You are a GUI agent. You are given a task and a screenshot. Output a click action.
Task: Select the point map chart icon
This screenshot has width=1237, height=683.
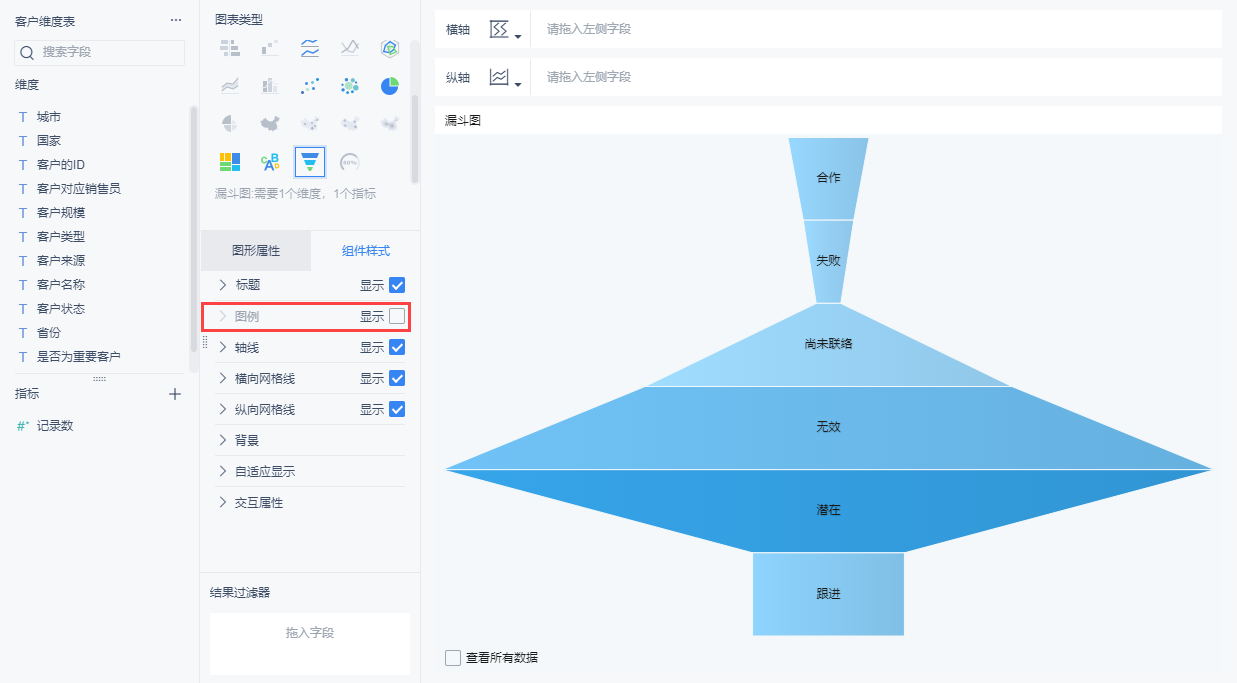click(x=310, y=123)
